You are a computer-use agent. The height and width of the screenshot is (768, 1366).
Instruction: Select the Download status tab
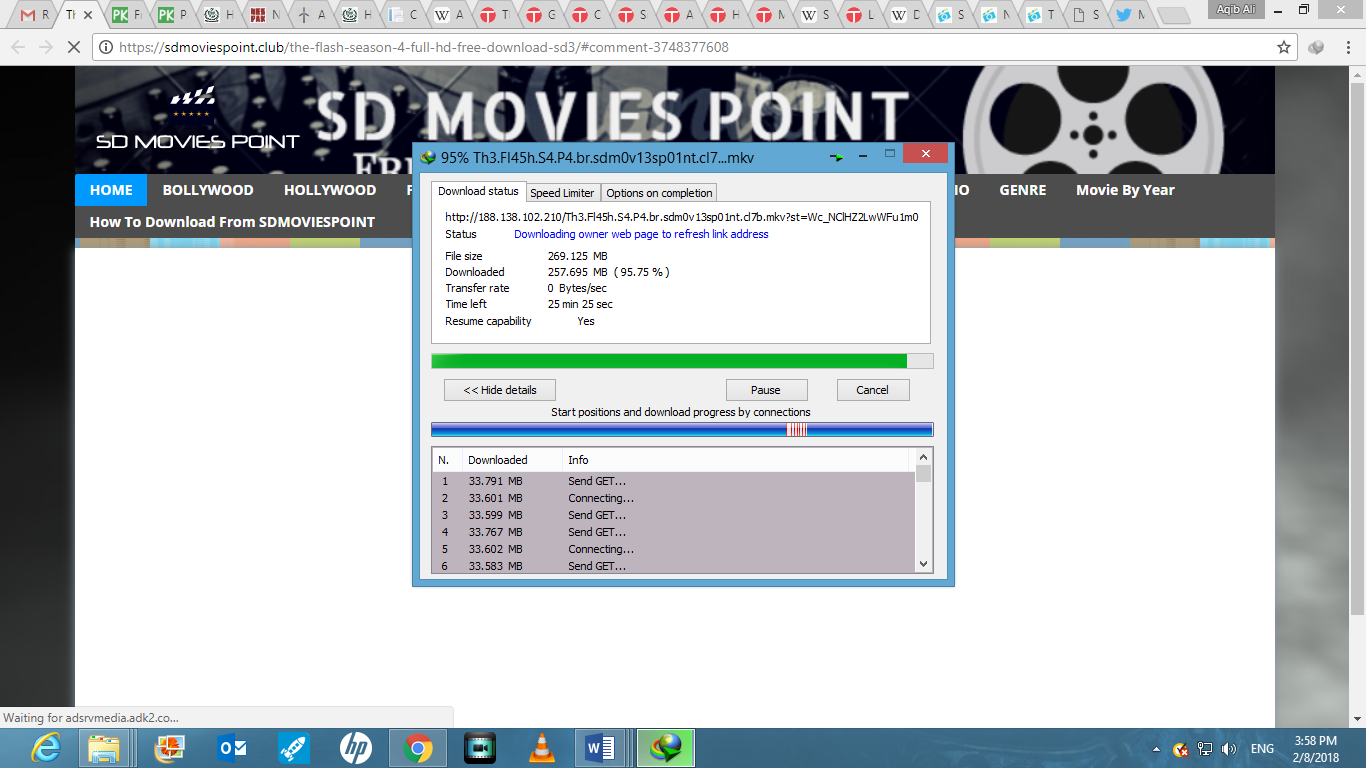(478, 191)
